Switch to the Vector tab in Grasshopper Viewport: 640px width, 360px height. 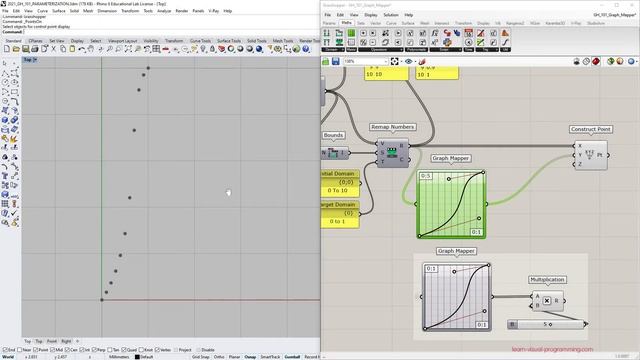click(375, 23)
